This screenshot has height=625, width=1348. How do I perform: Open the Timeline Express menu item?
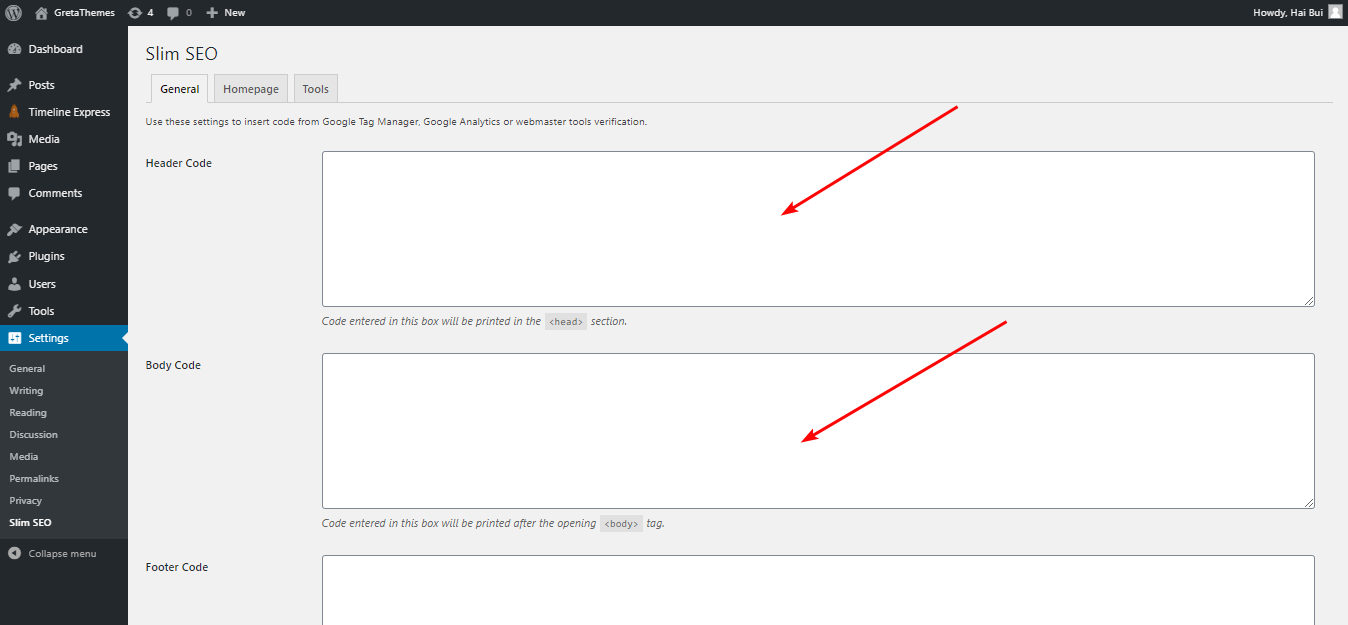click(x=64, y=112)
